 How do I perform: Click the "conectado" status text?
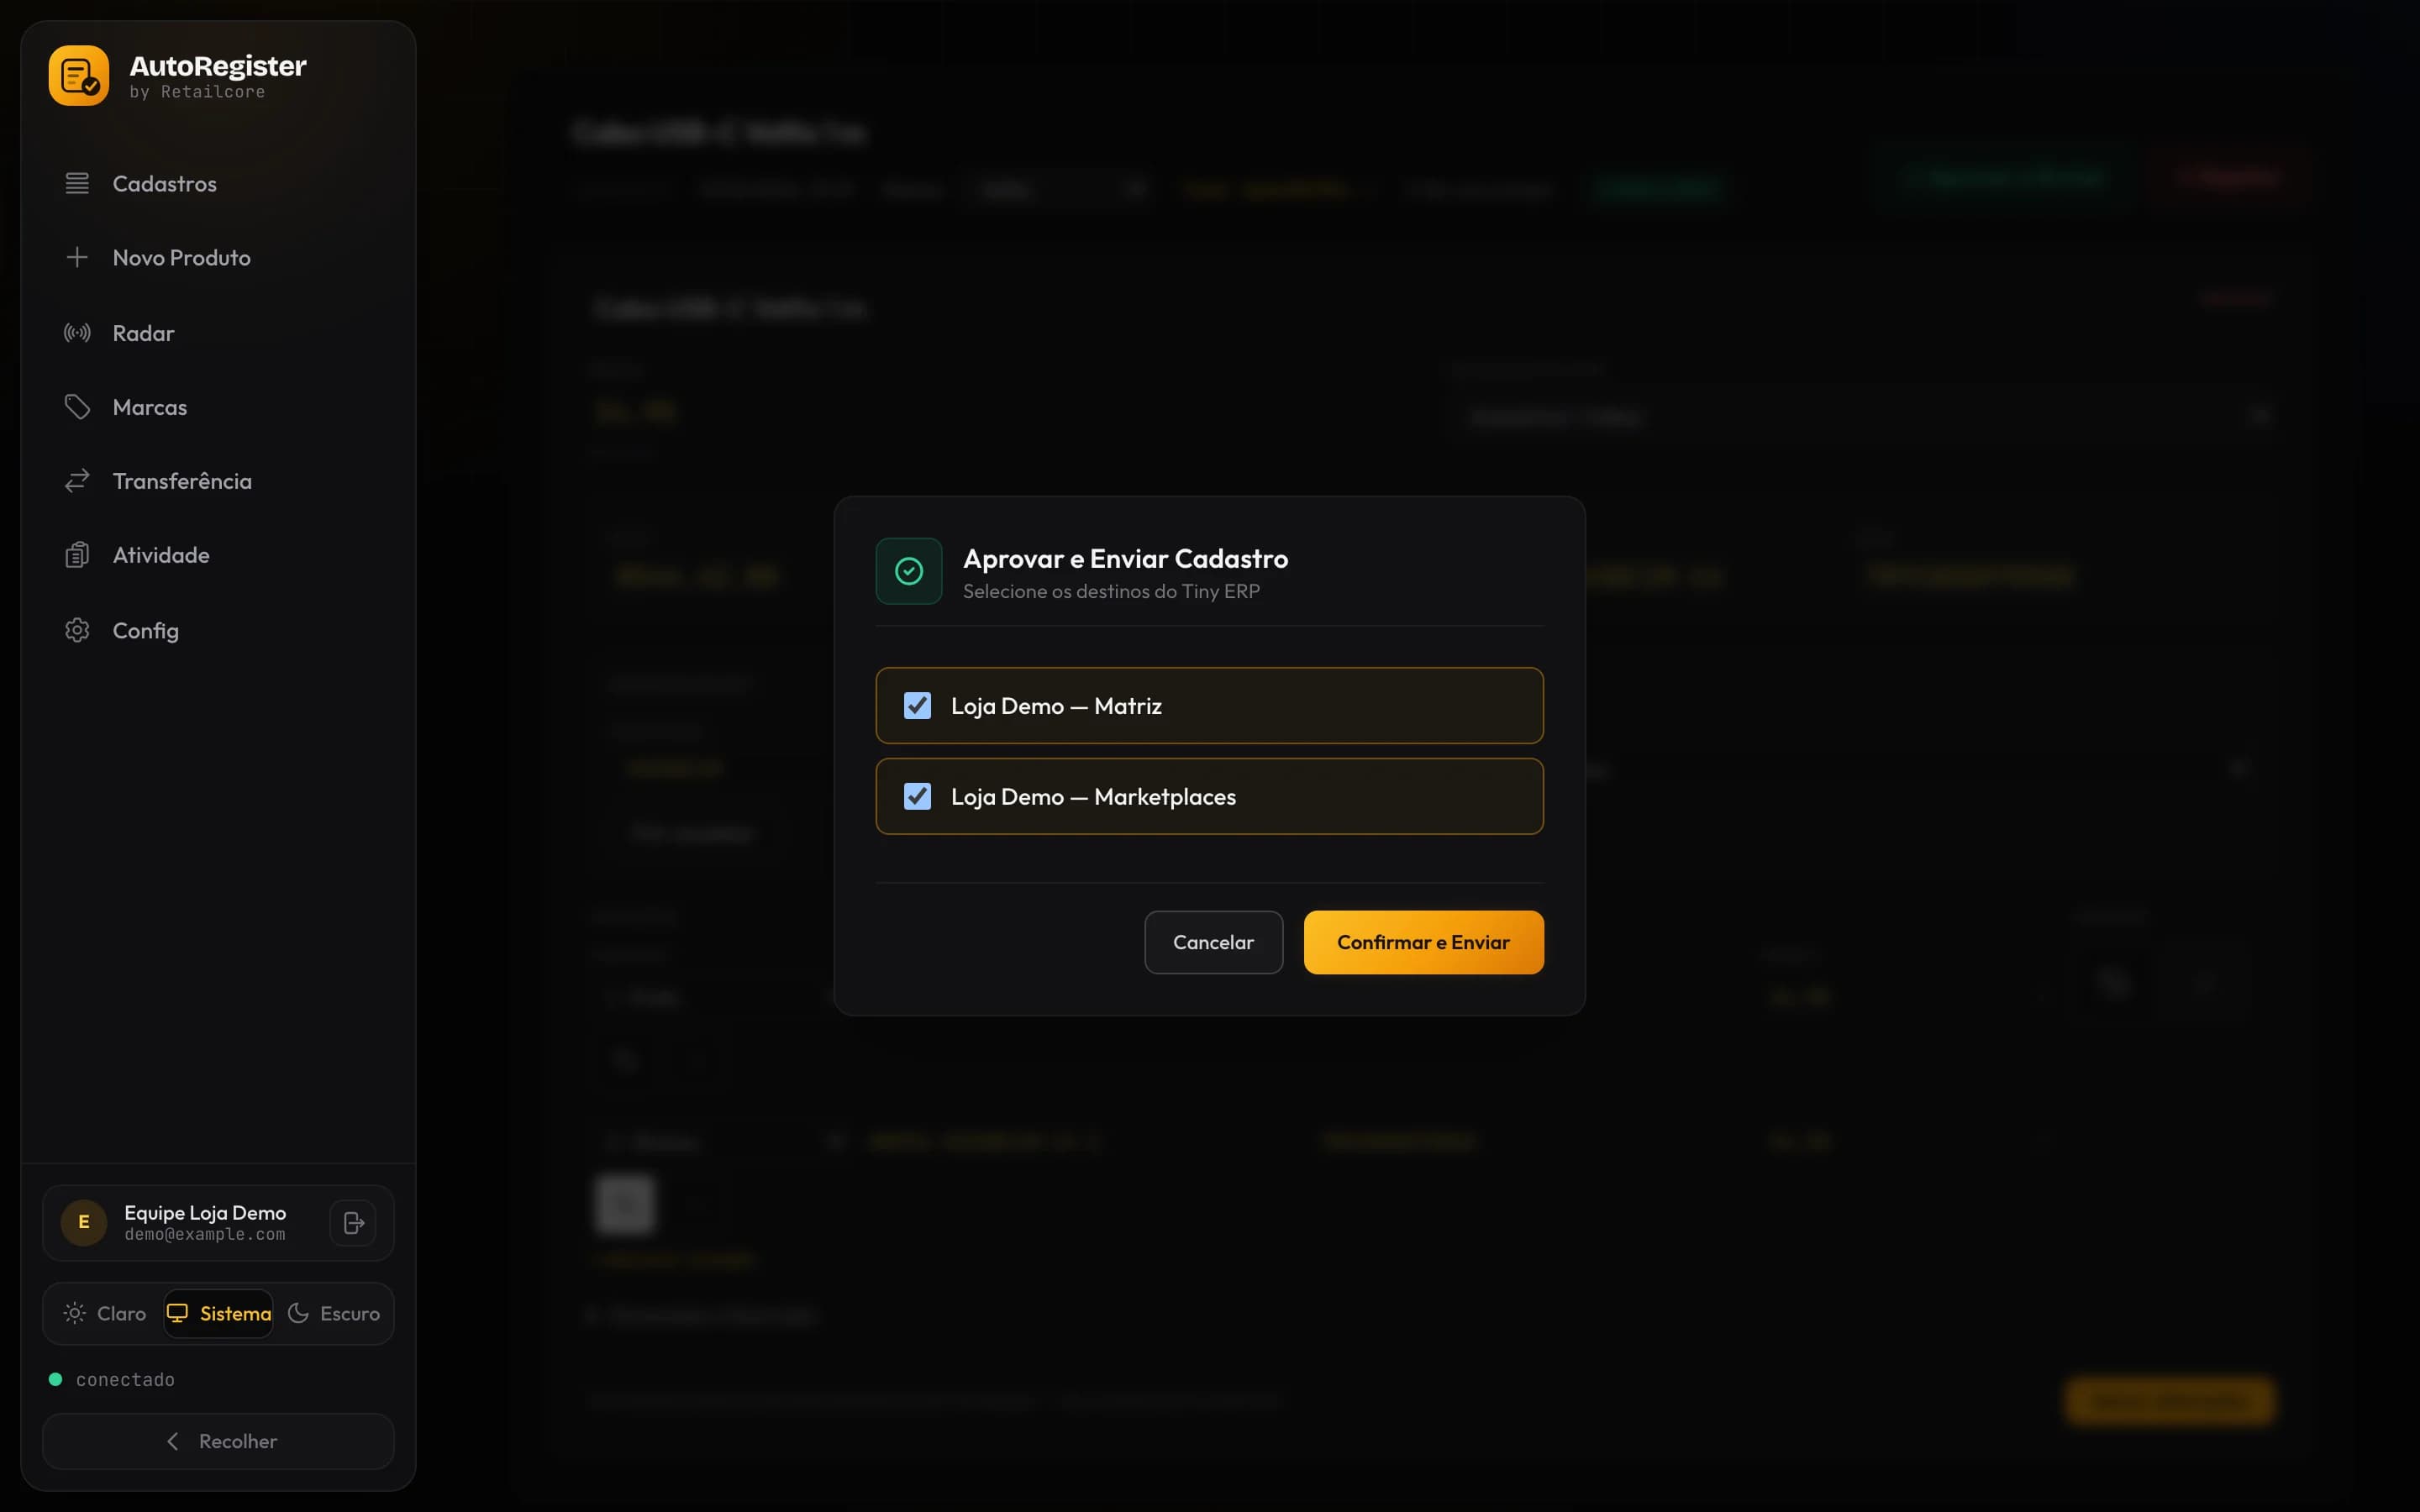tap(125, 1380)
